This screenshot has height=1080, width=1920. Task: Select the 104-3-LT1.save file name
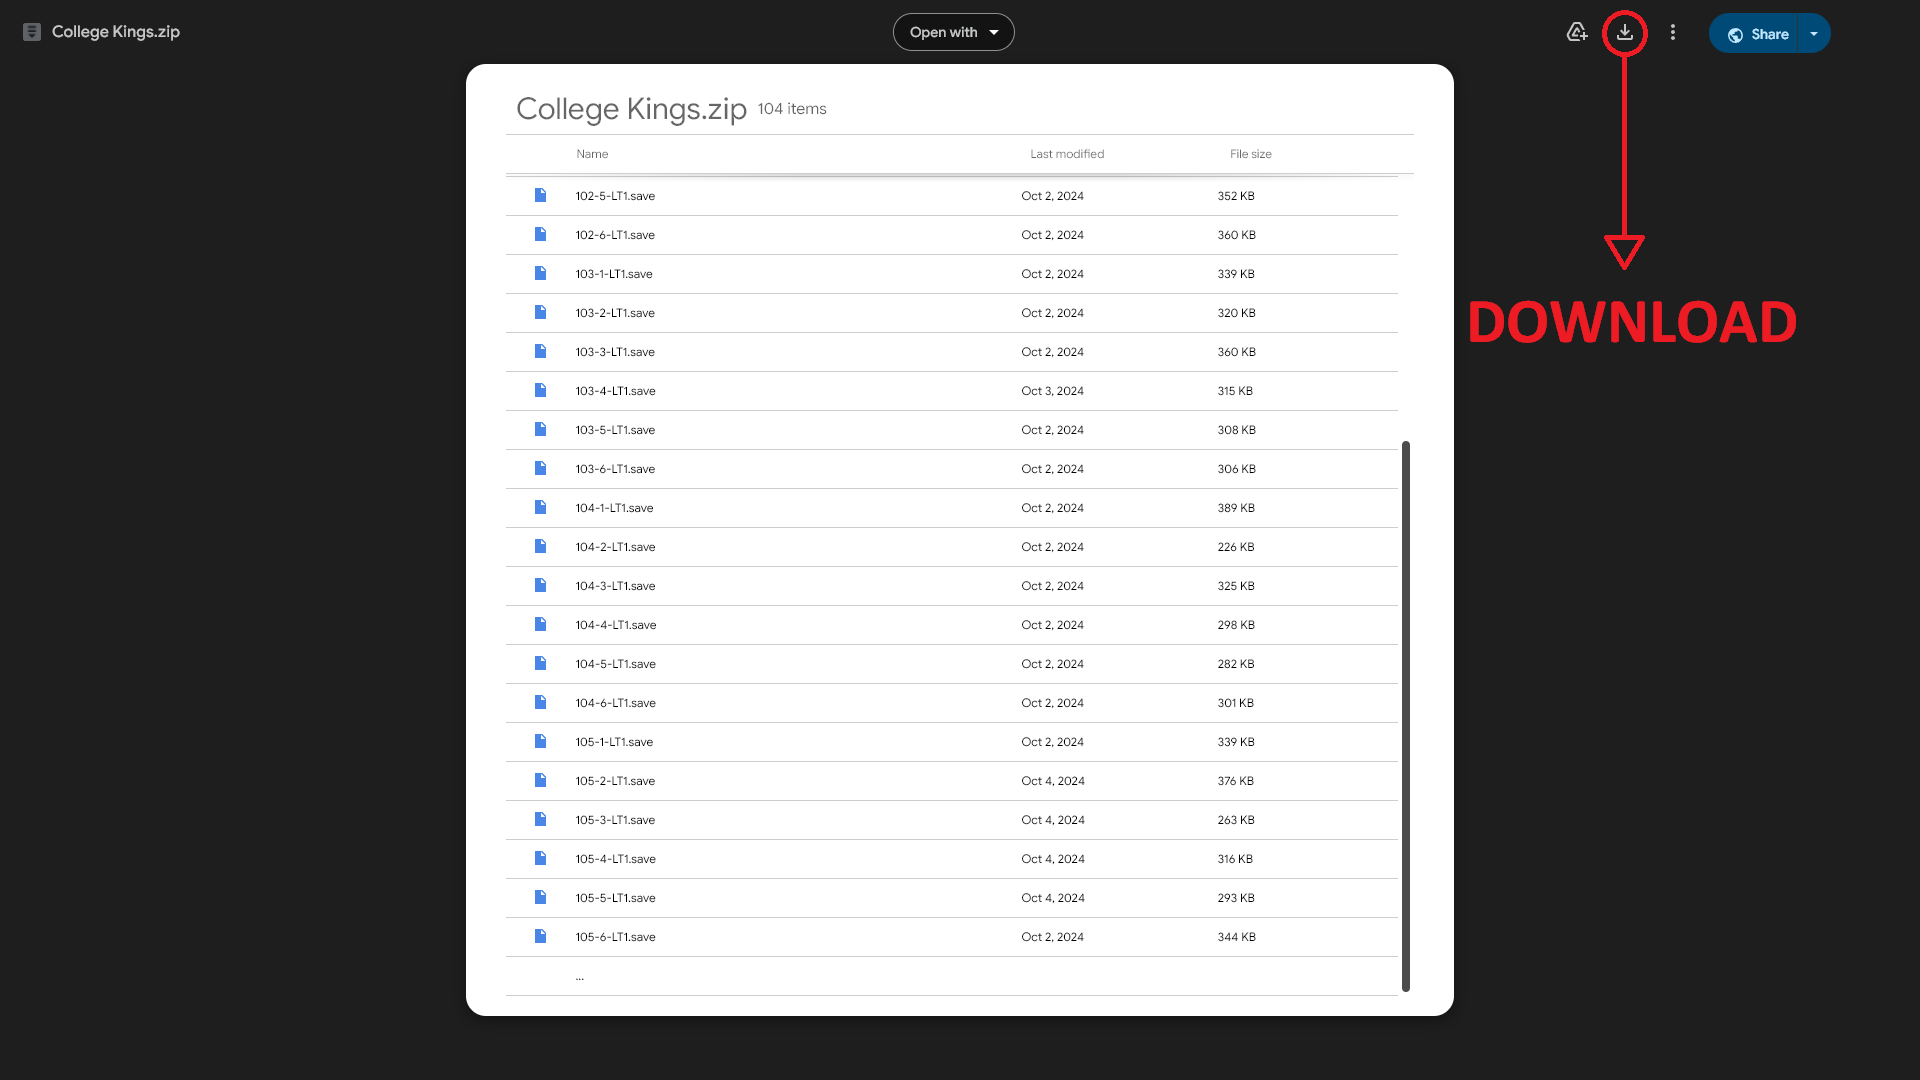(x=615, y=586)
